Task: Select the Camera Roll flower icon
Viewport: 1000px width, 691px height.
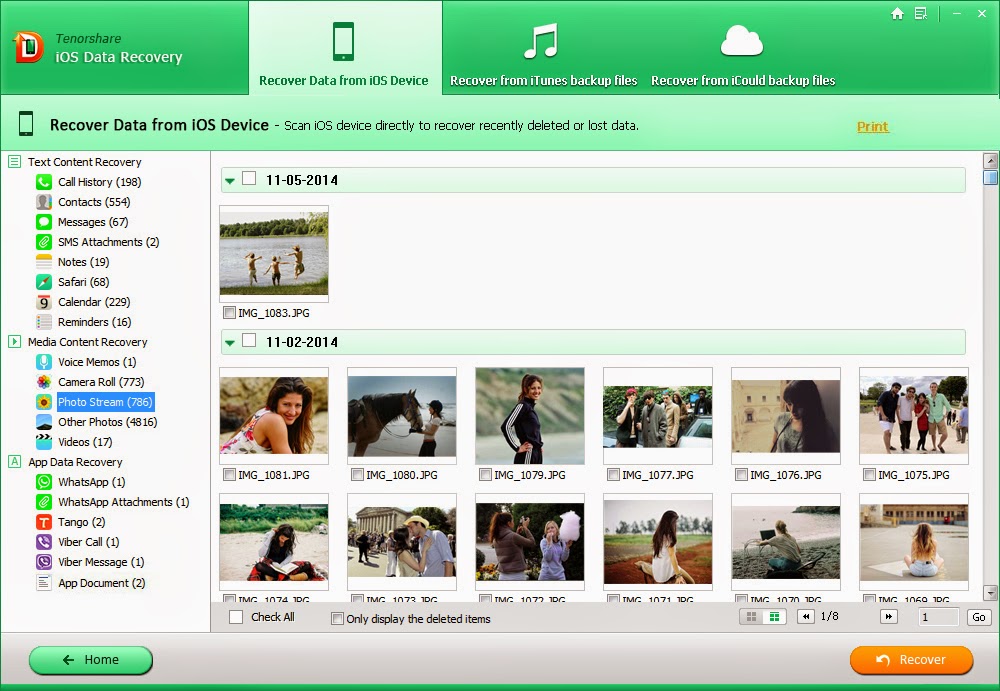Action: (44, 382)
